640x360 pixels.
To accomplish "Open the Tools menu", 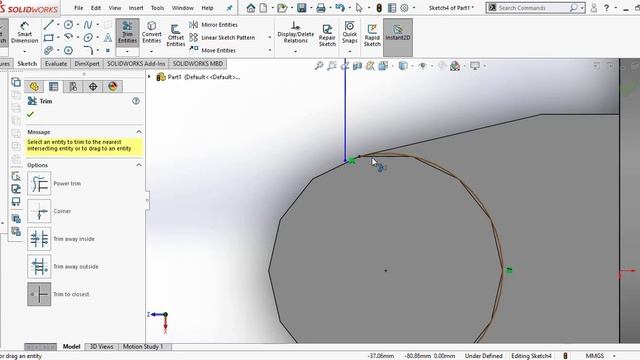I will coord(157,8).
